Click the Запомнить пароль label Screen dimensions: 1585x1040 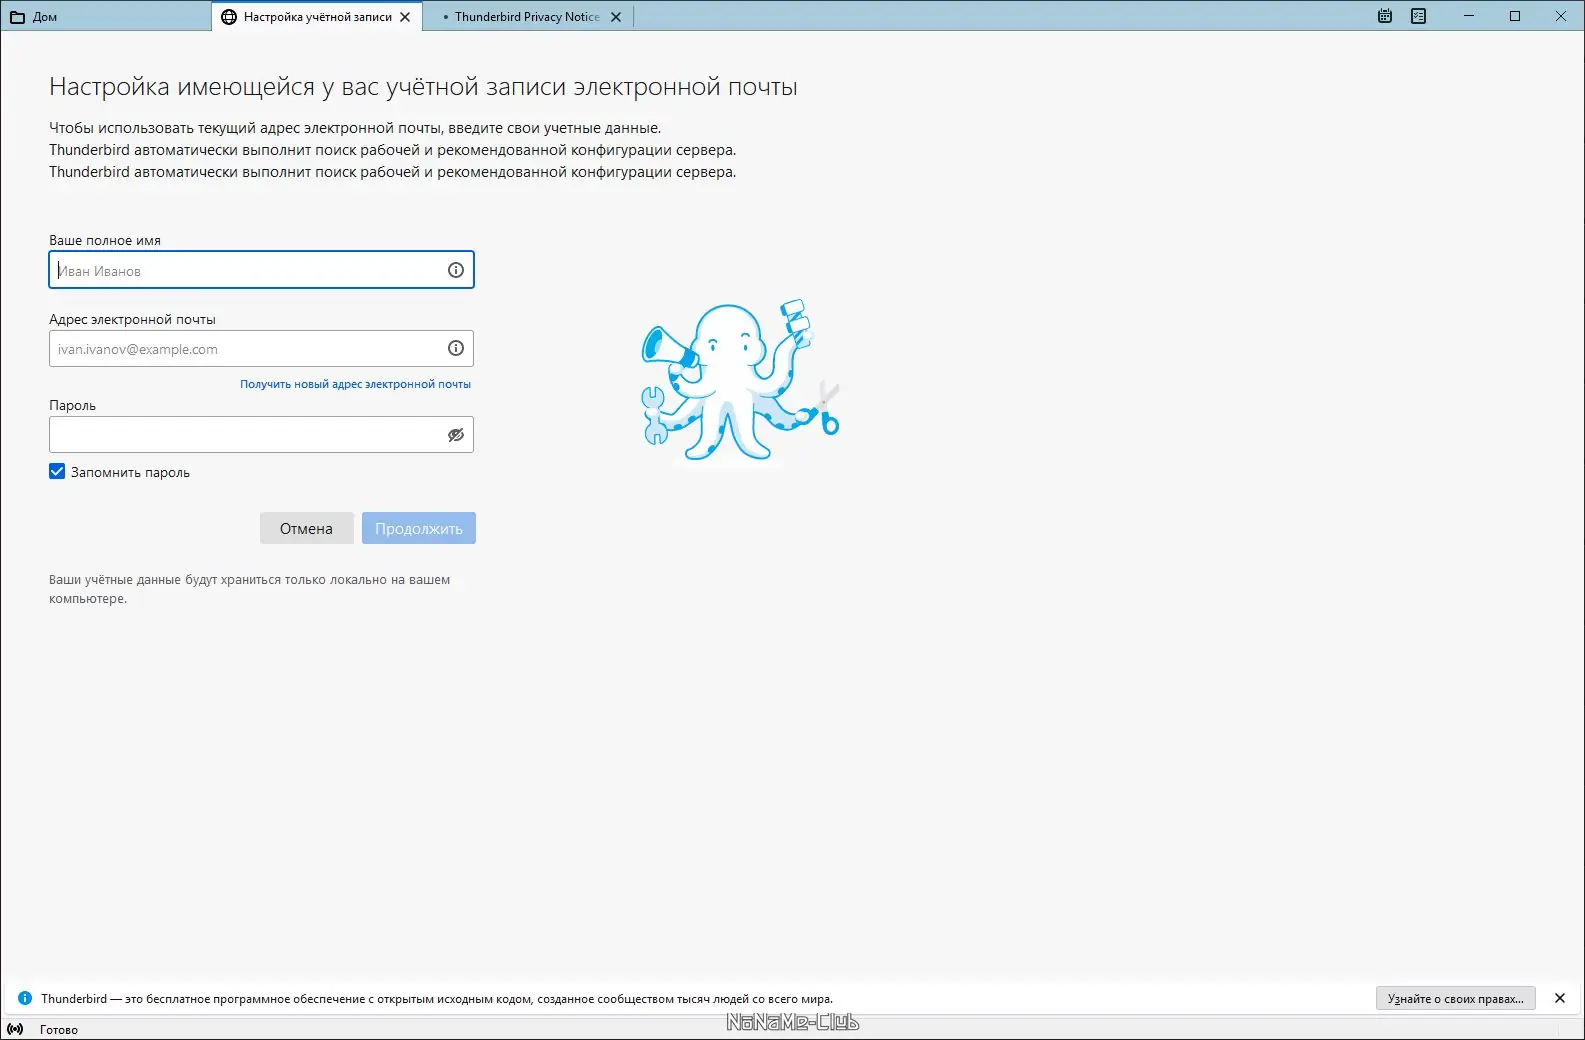click(130, 472)
